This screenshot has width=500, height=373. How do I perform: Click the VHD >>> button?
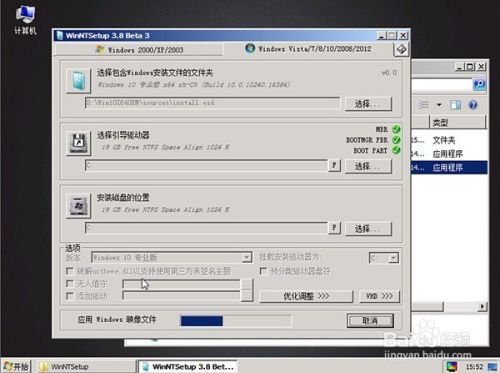(x=379, y=296)
